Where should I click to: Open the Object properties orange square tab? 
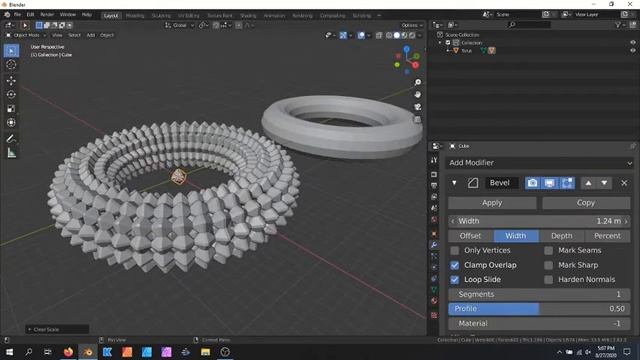[434, 234]
